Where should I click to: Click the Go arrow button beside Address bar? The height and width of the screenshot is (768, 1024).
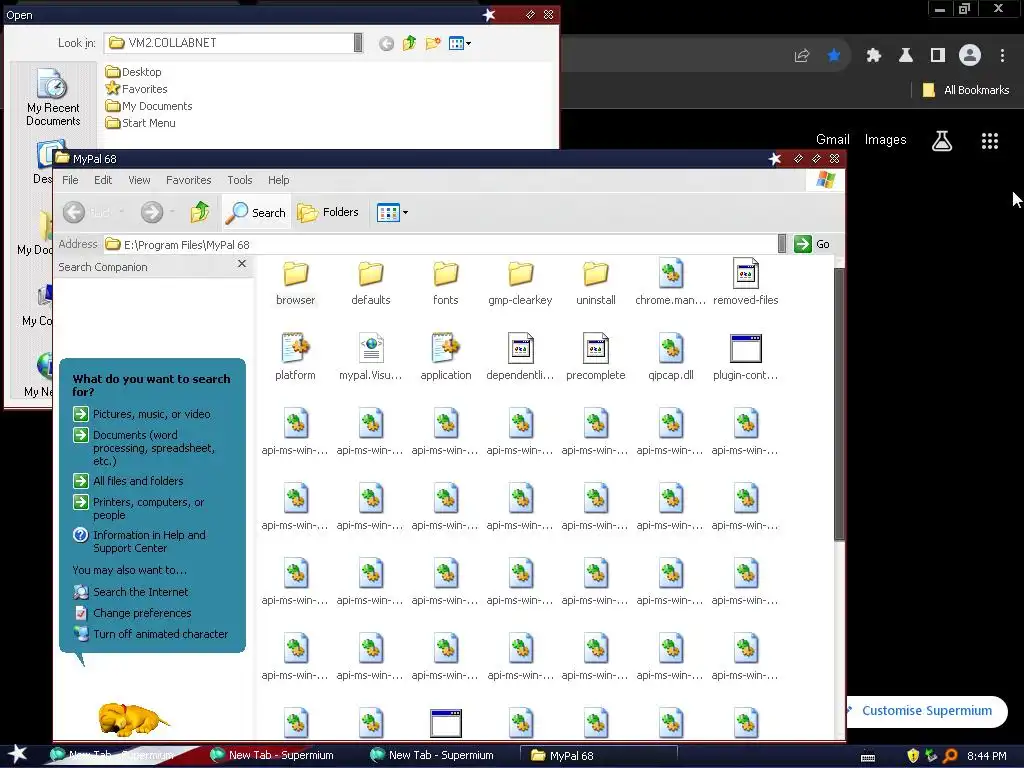803,244
